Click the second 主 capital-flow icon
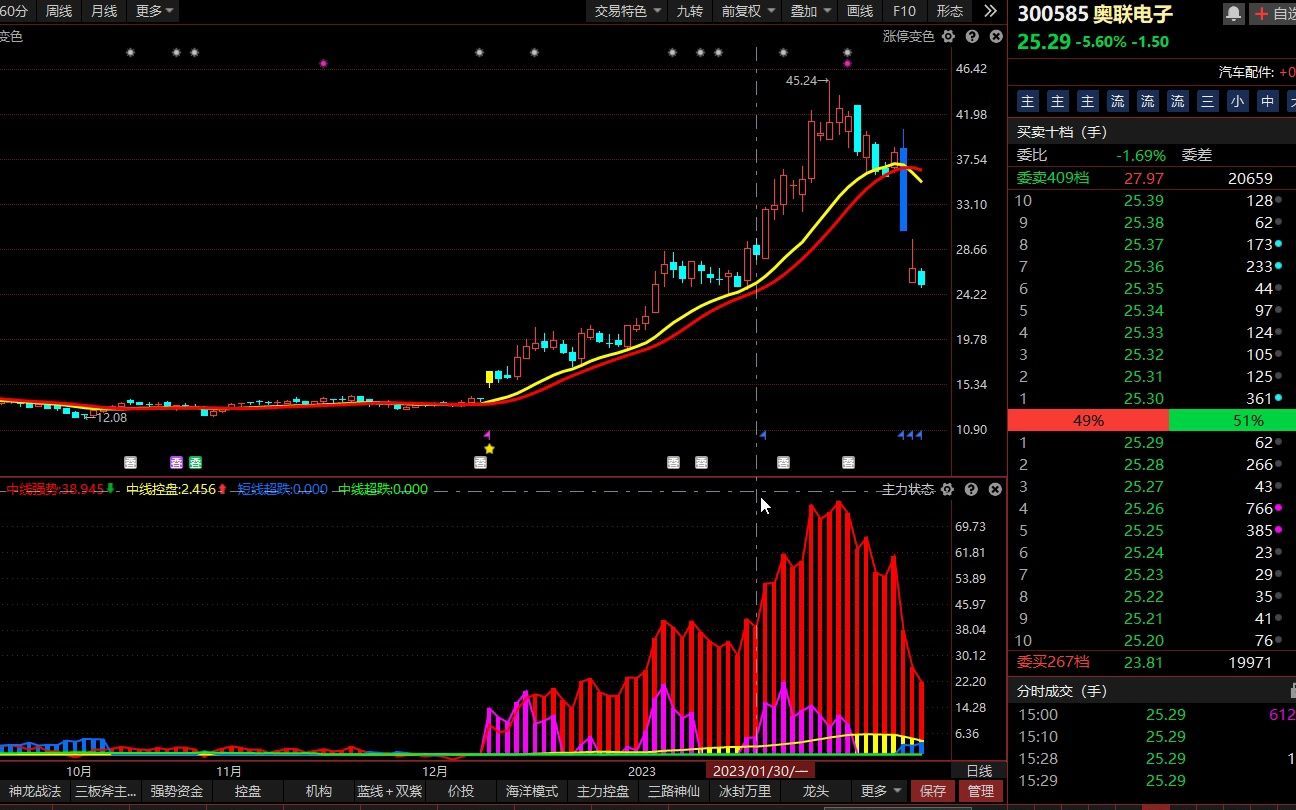 (x=1057, y=101)
